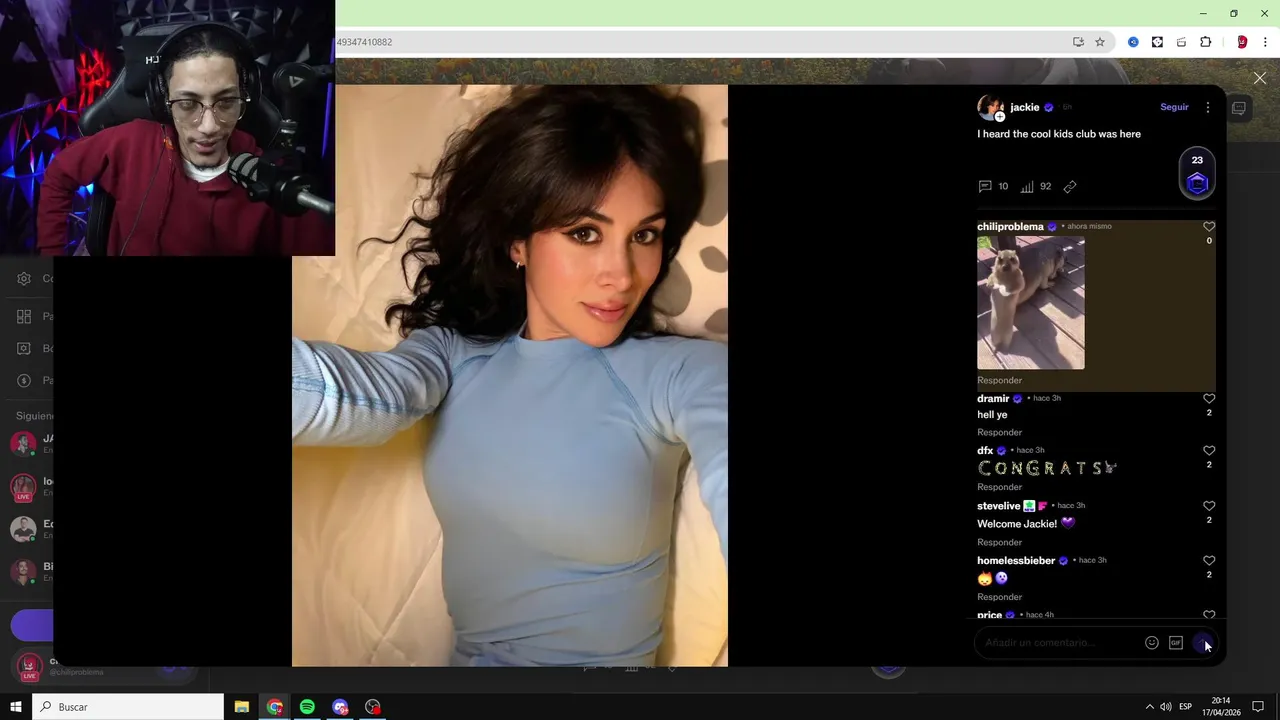Copy the post link via chain icon

click(1070, 186)
